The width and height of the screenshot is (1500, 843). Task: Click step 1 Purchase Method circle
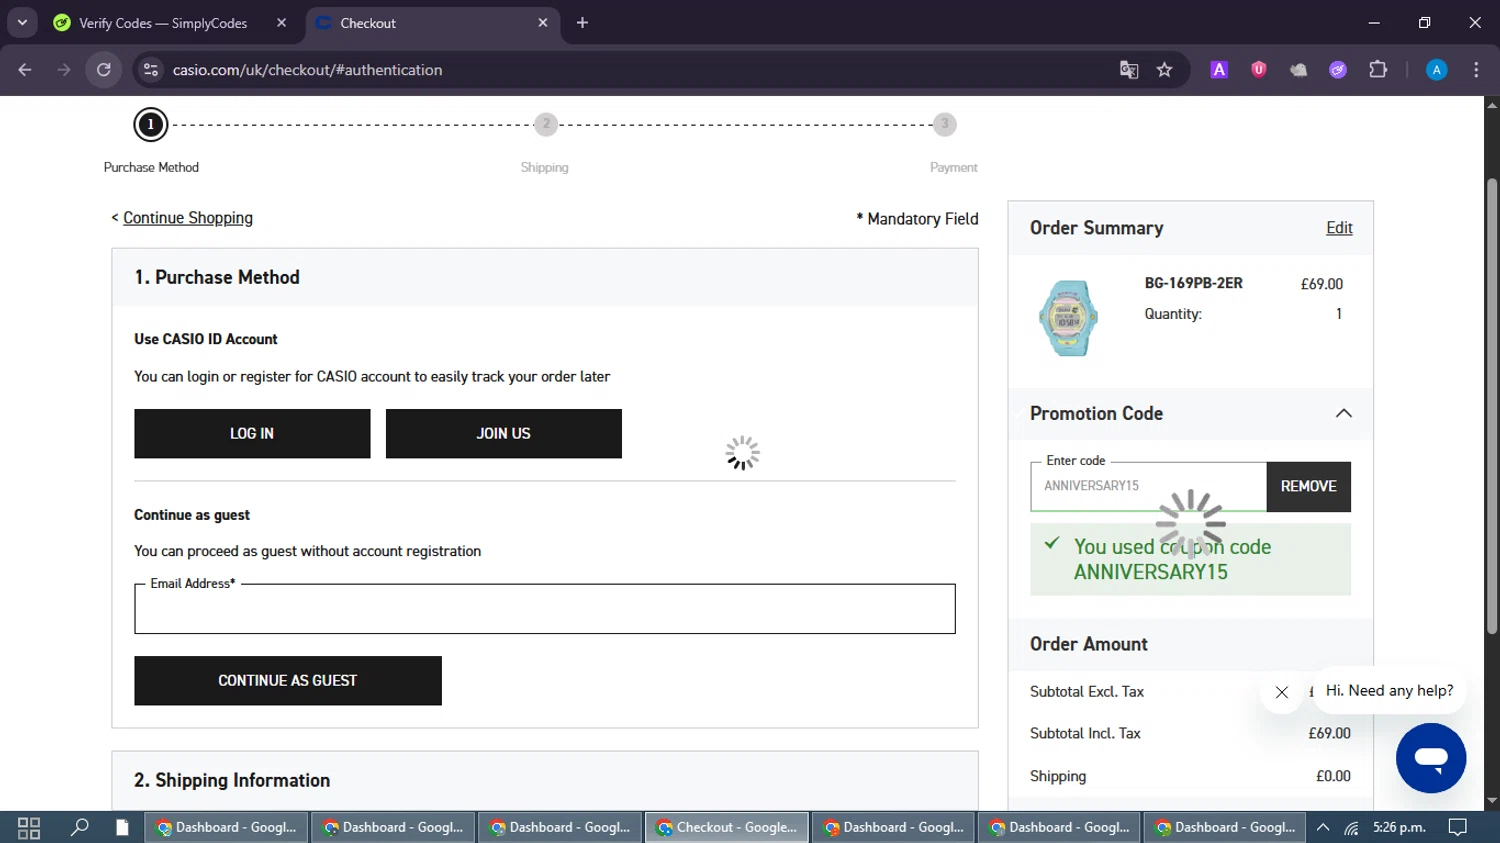[x=151, y=125]
